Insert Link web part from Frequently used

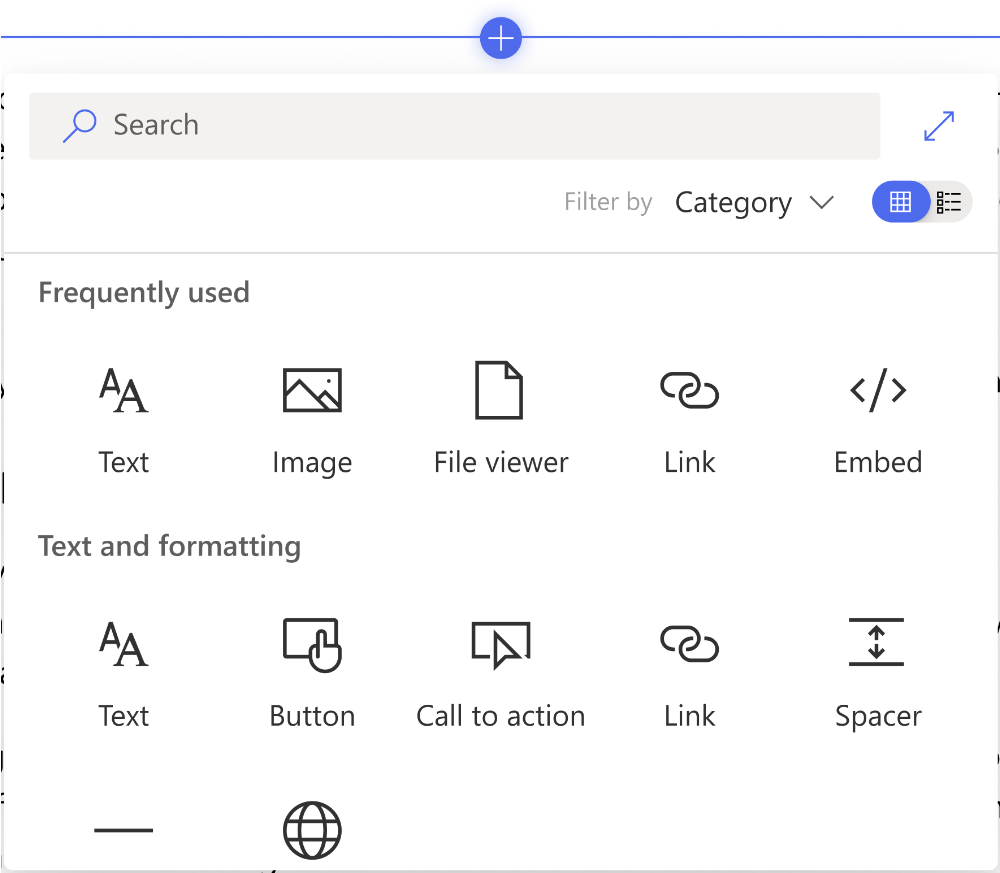pyautogui.click(x=689, y=418)
